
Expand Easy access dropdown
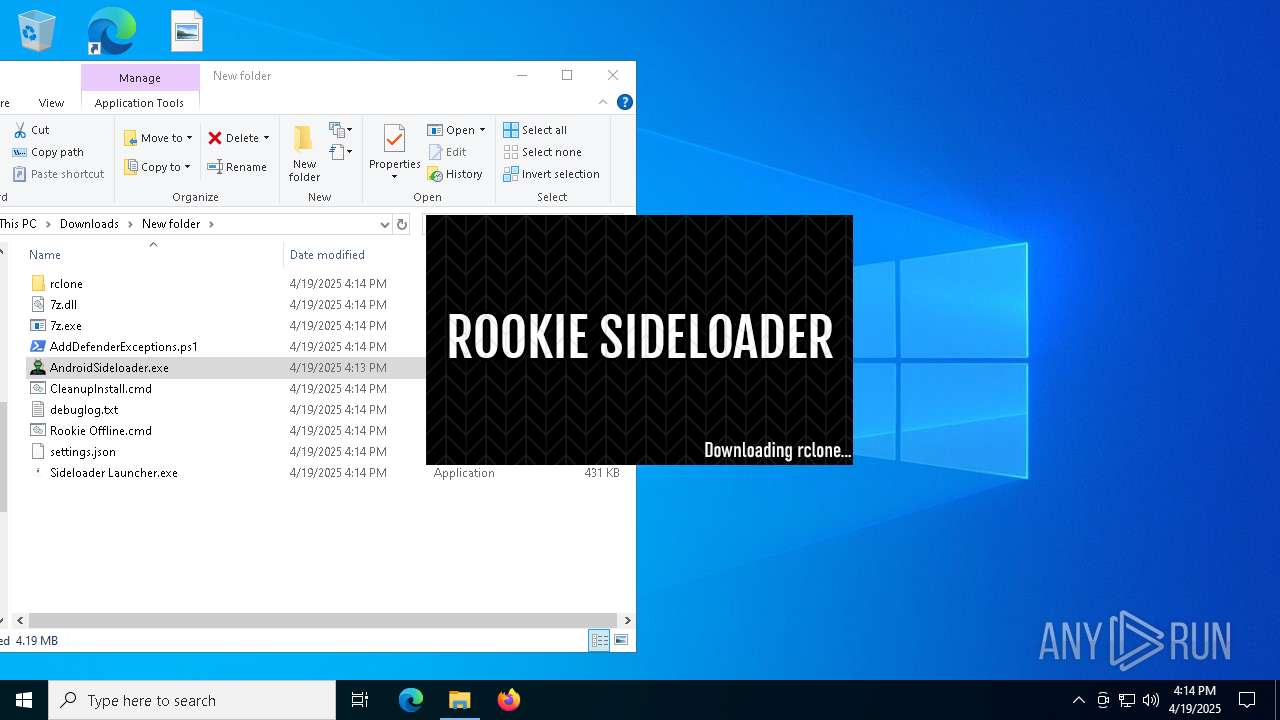pos(341,152)
